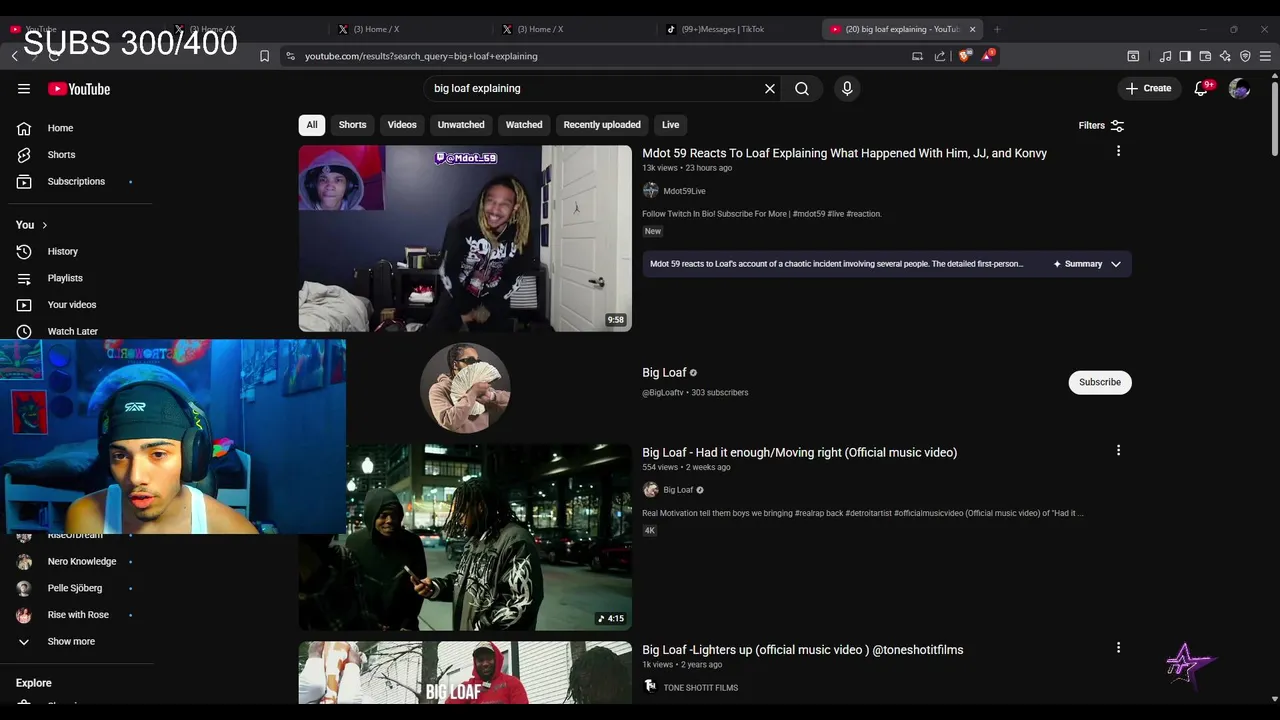Open a new browser tab
Viewport: 1280px width, 720px height.
click(x=997, y=29)
